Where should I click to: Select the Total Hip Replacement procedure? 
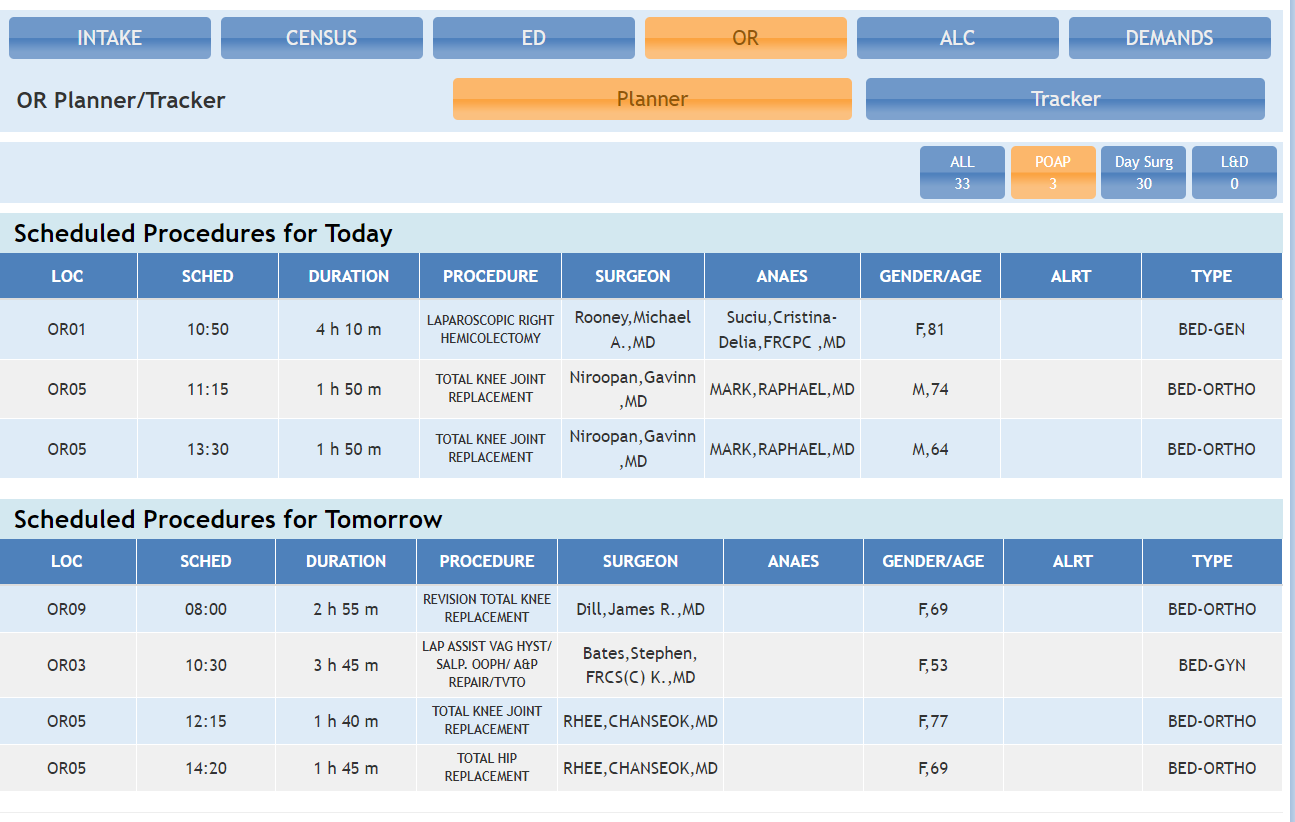tap(487, 767)
